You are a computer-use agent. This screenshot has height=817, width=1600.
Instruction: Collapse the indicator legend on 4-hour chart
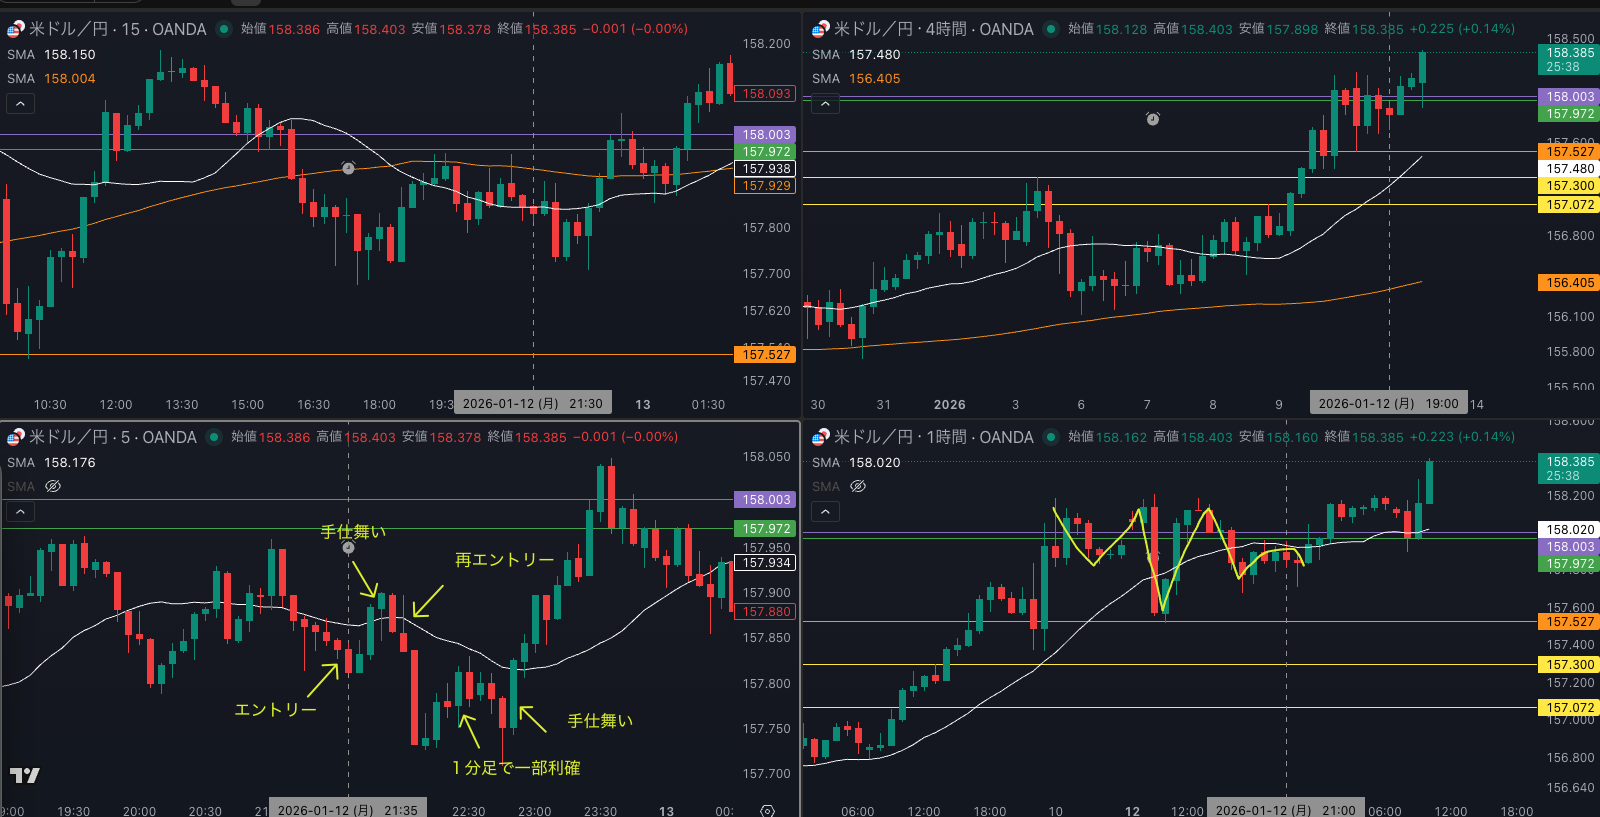(x=825, y=103)
